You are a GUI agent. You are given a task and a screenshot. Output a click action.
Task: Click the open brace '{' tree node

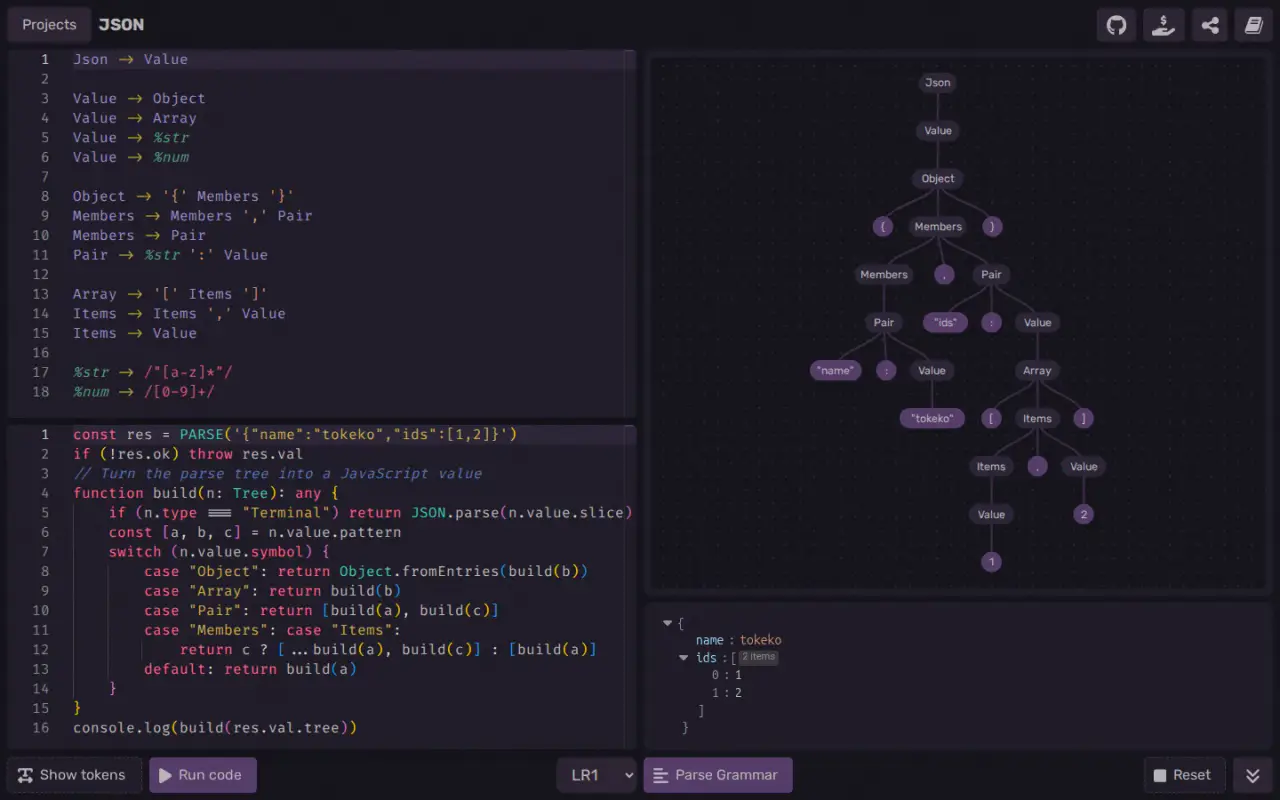[882, 227]
